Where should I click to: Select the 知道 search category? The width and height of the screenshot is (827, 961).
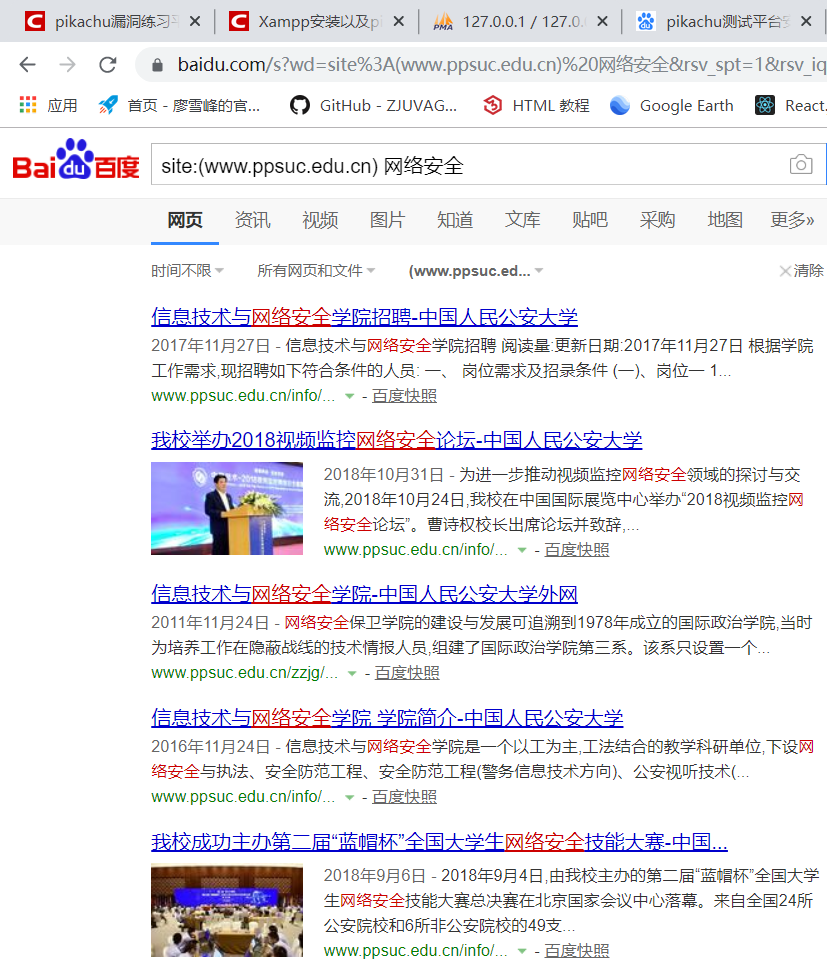(455, 219)
